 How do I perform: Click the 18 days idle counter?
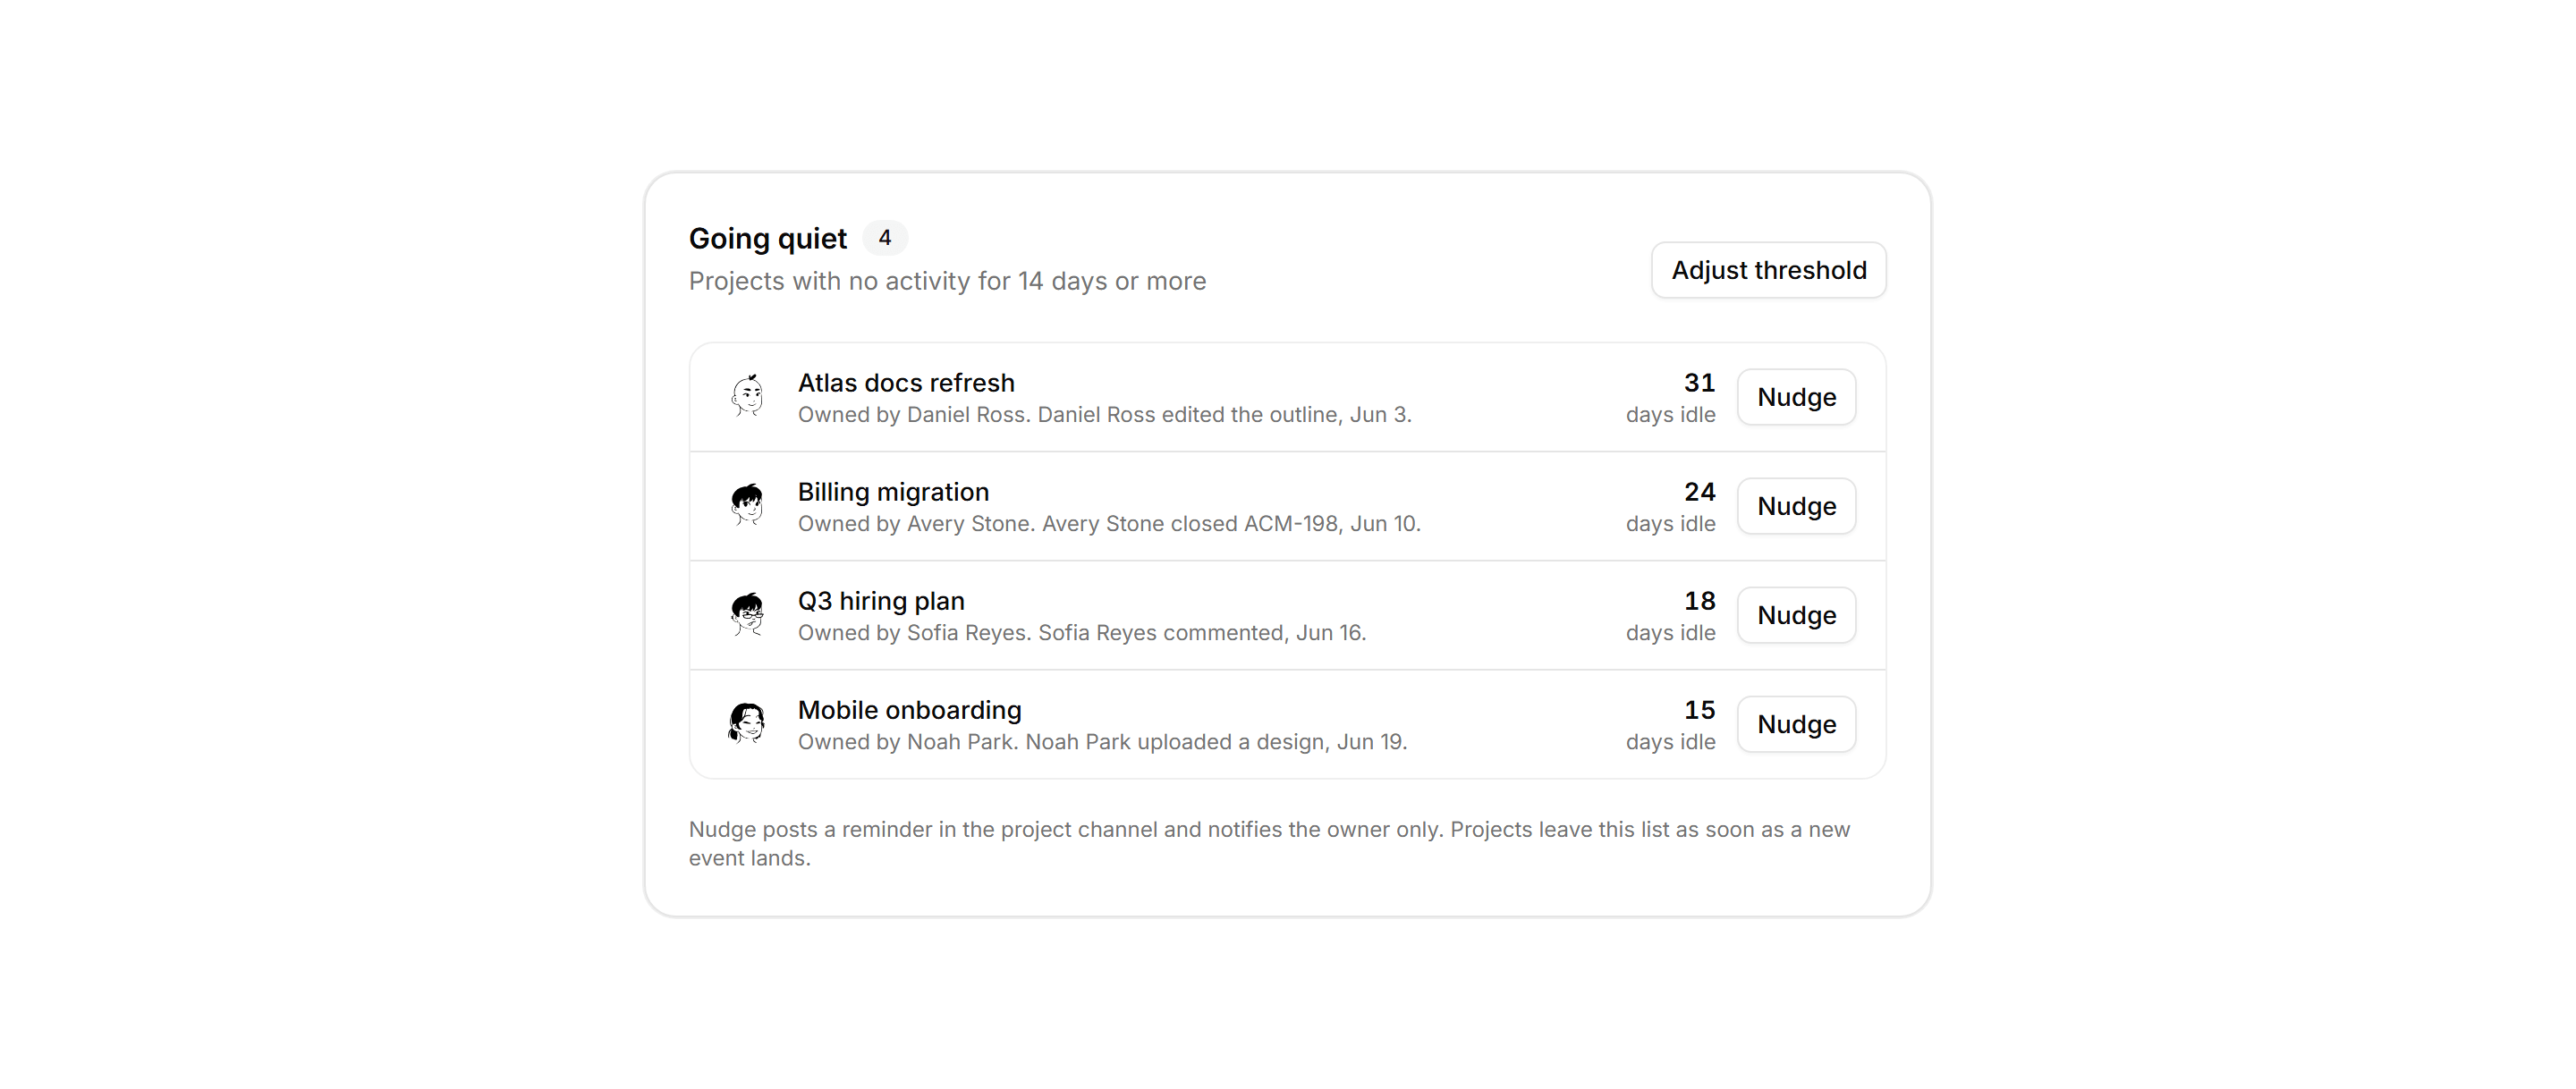(1670, 616)
